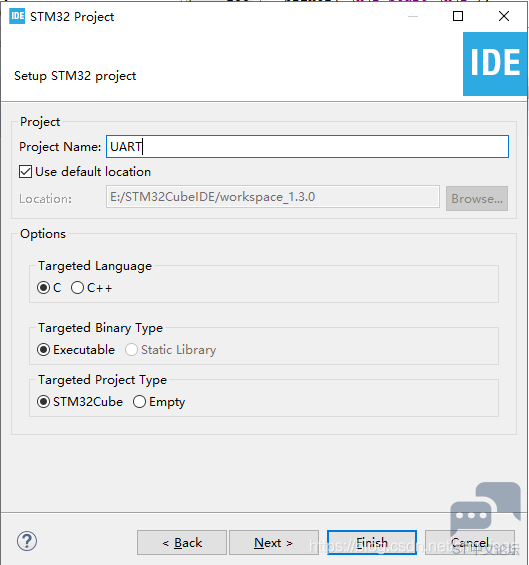Select STM32Cube project type
Image resolution: width=529 pixels, height=565 pixels.
click(44, 402)
